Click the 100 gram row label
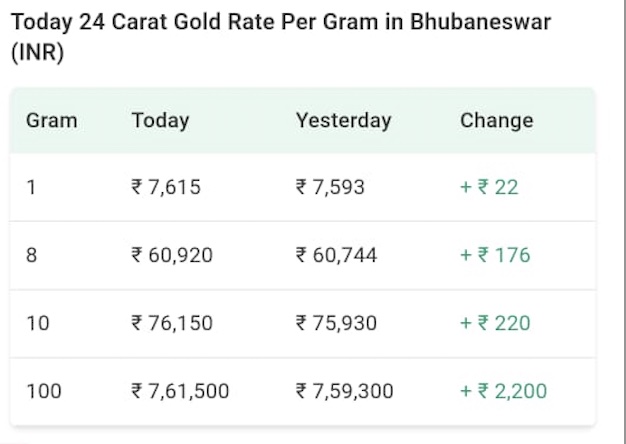 point(43,391)
